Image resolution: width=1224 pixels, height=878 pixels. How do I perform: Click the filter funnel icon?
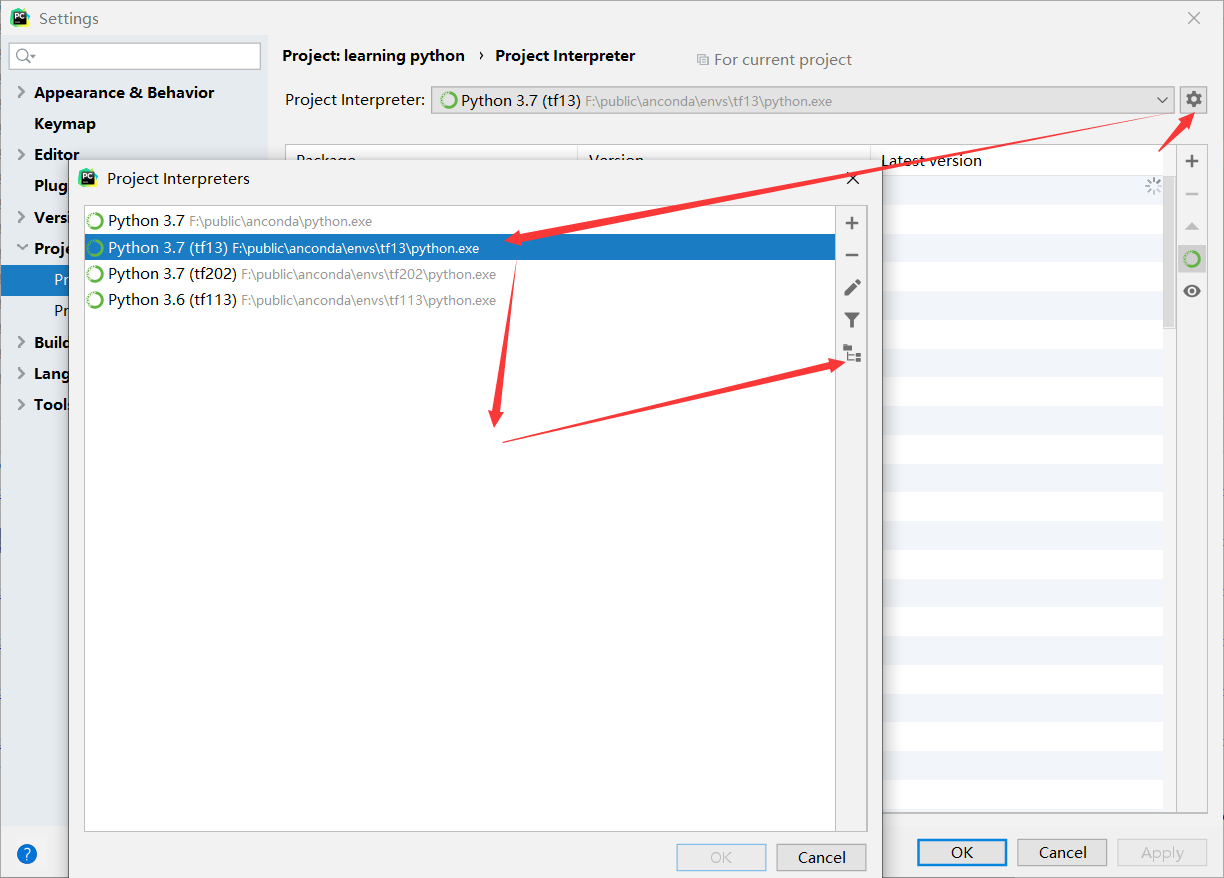click(x=851, y=320)
